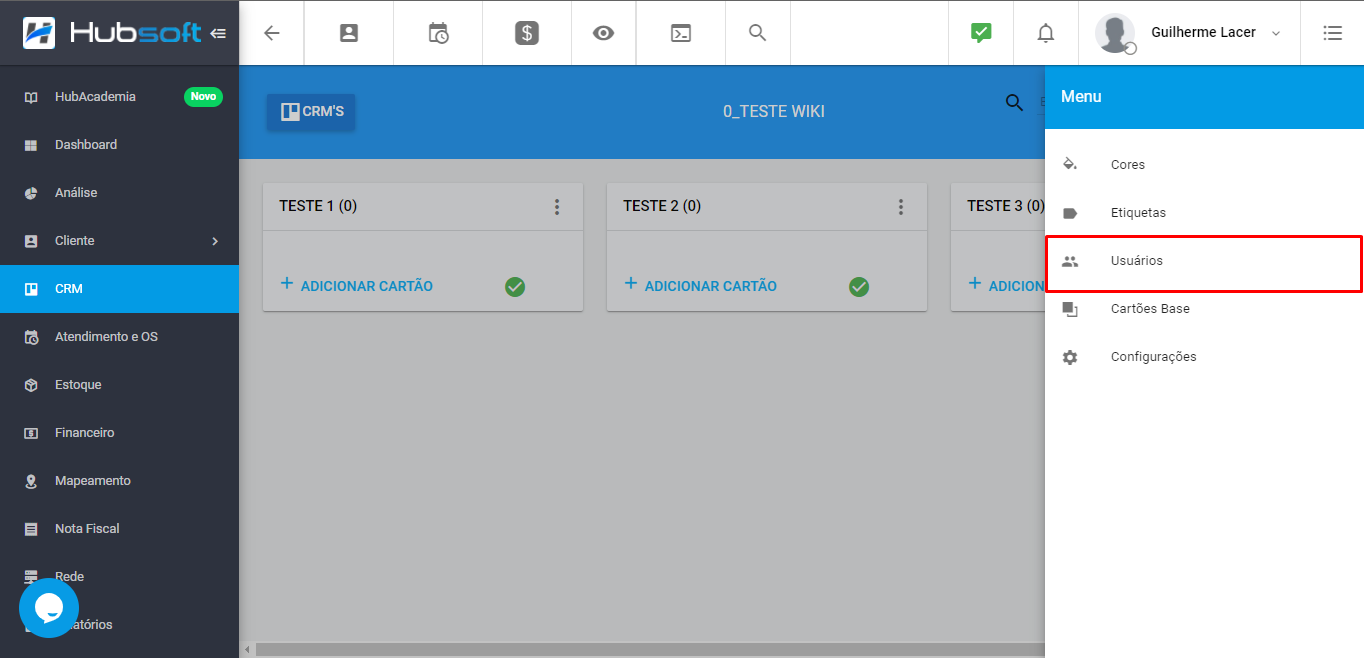
Task: Click the Hubsoft logo
Action: [x=112, y=33]
